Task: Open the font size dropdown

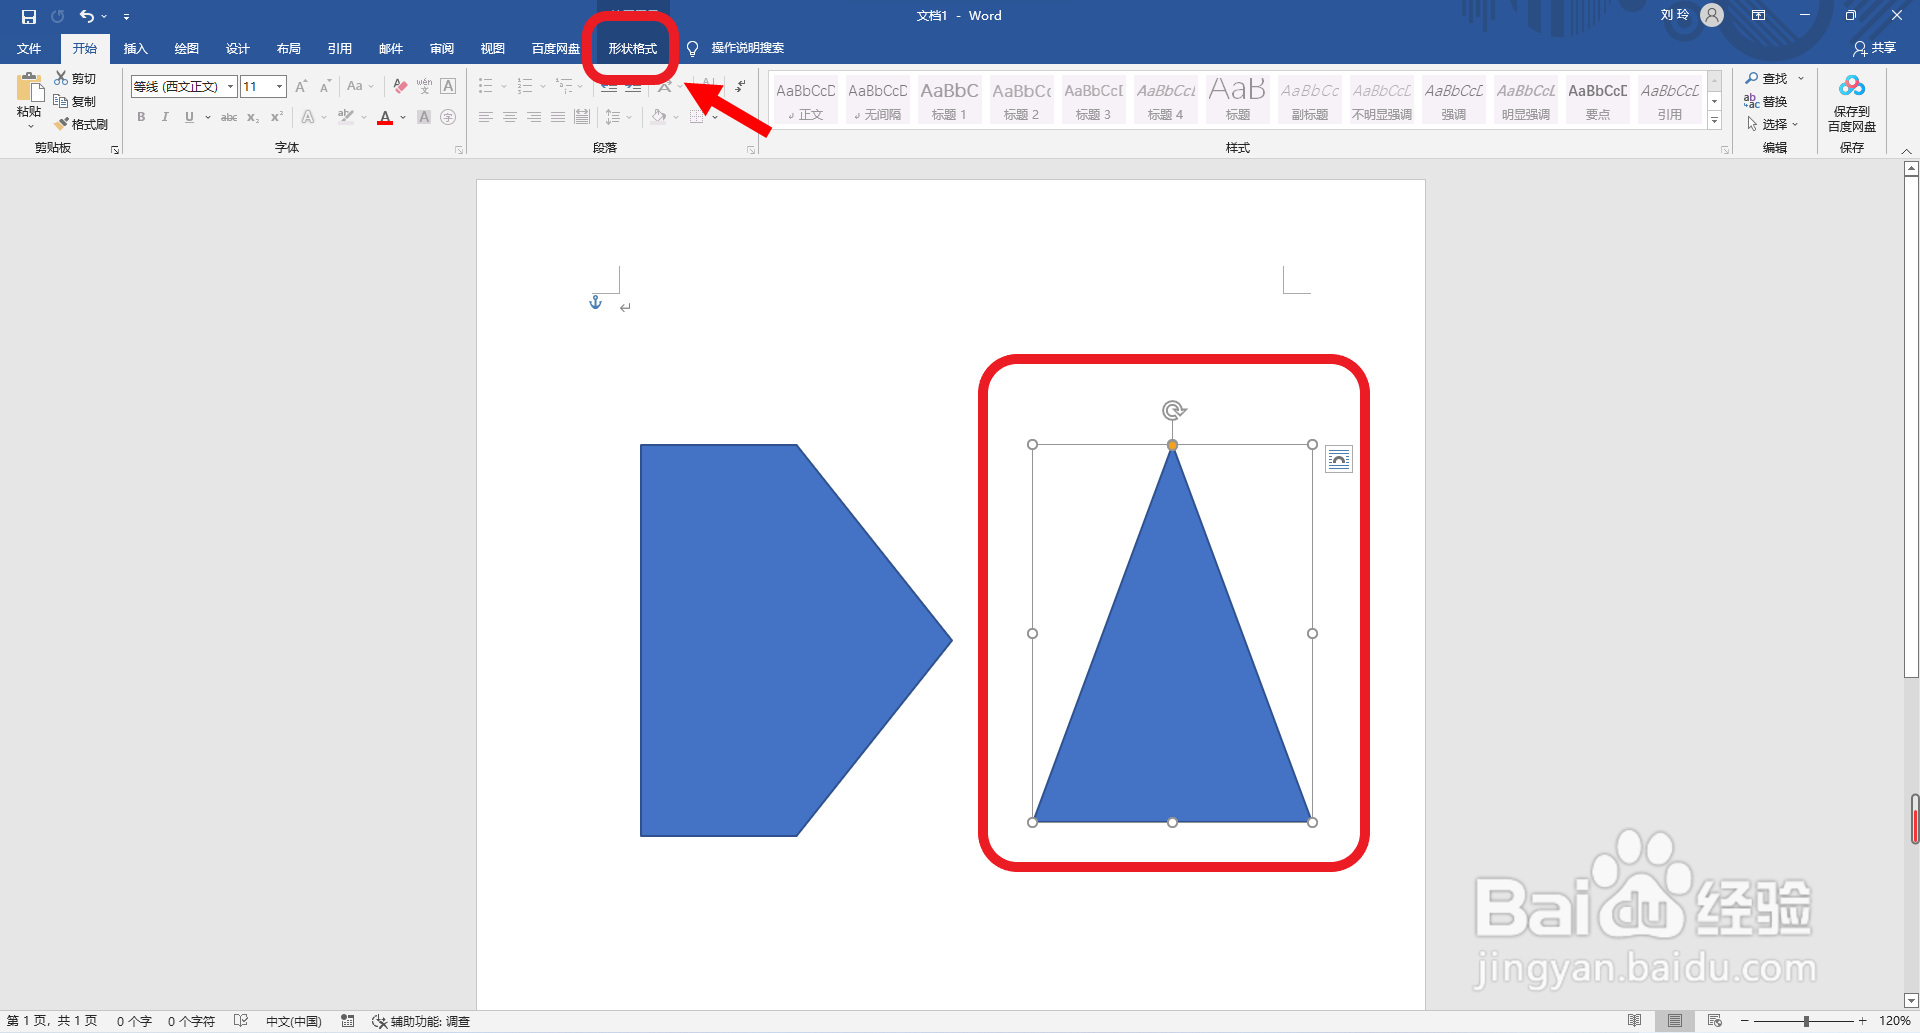Action: point(279,87)
